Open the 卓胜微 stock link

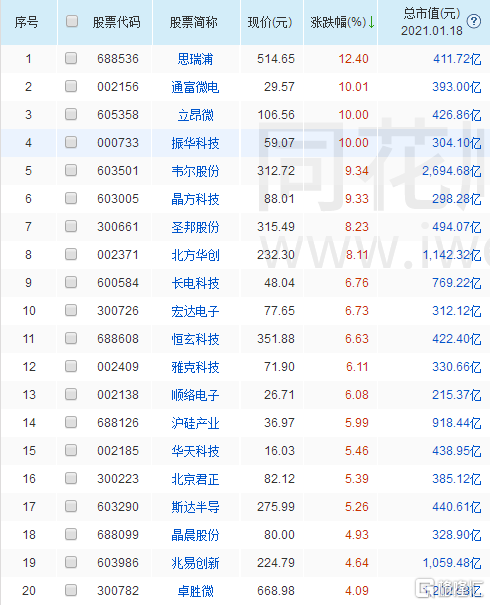[195, 591]
